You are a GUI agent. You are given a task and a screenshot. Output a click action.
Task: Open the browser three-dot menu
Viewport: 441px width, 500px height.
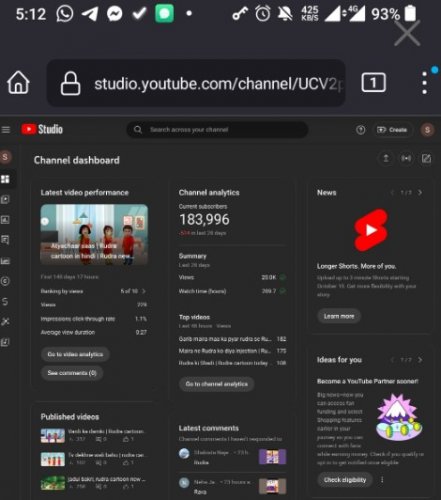[424, 83]
